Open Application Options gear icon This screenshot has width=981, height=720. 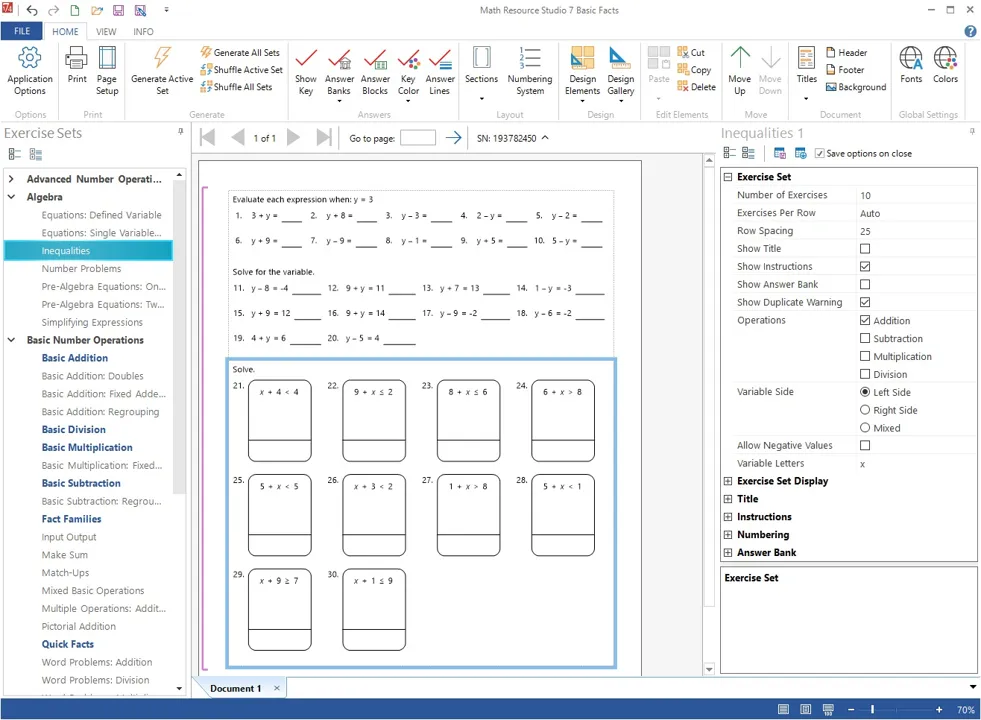coord(29,58)
